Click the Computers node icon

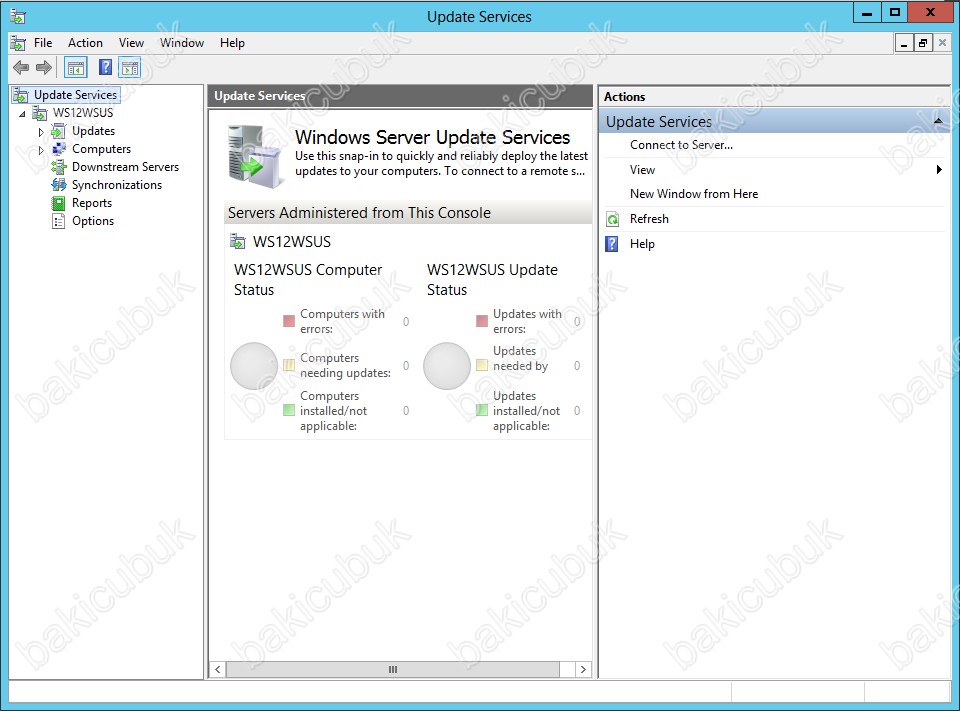[59, 149]
